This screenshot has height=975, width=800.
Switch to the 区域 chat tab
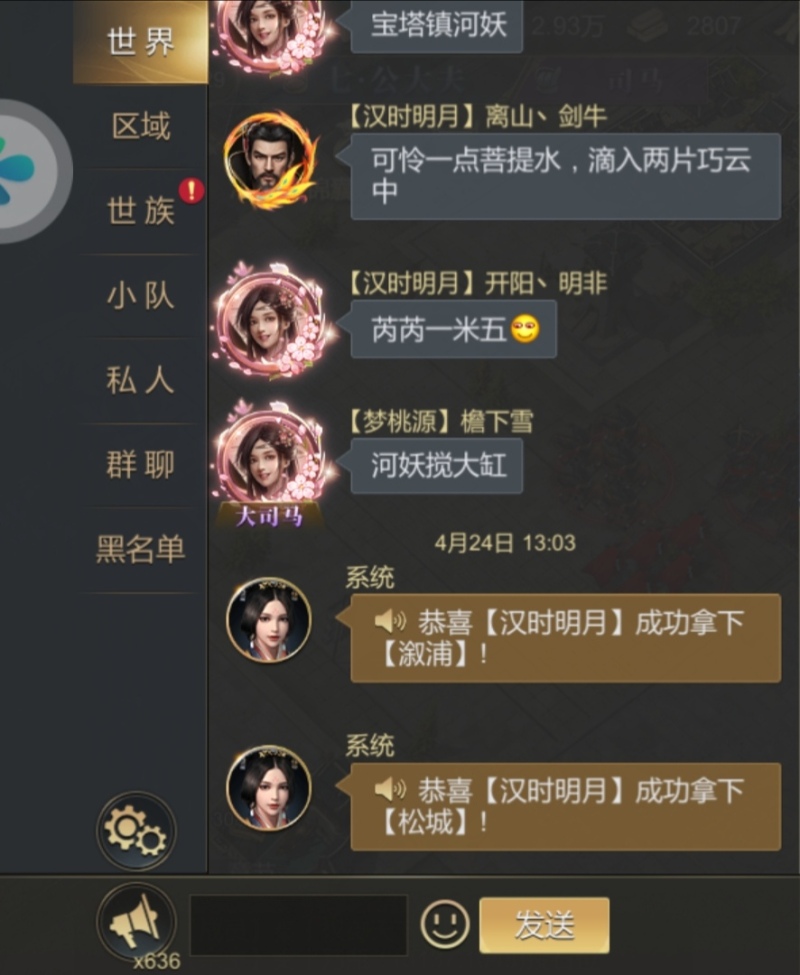(x=140, y=126)
